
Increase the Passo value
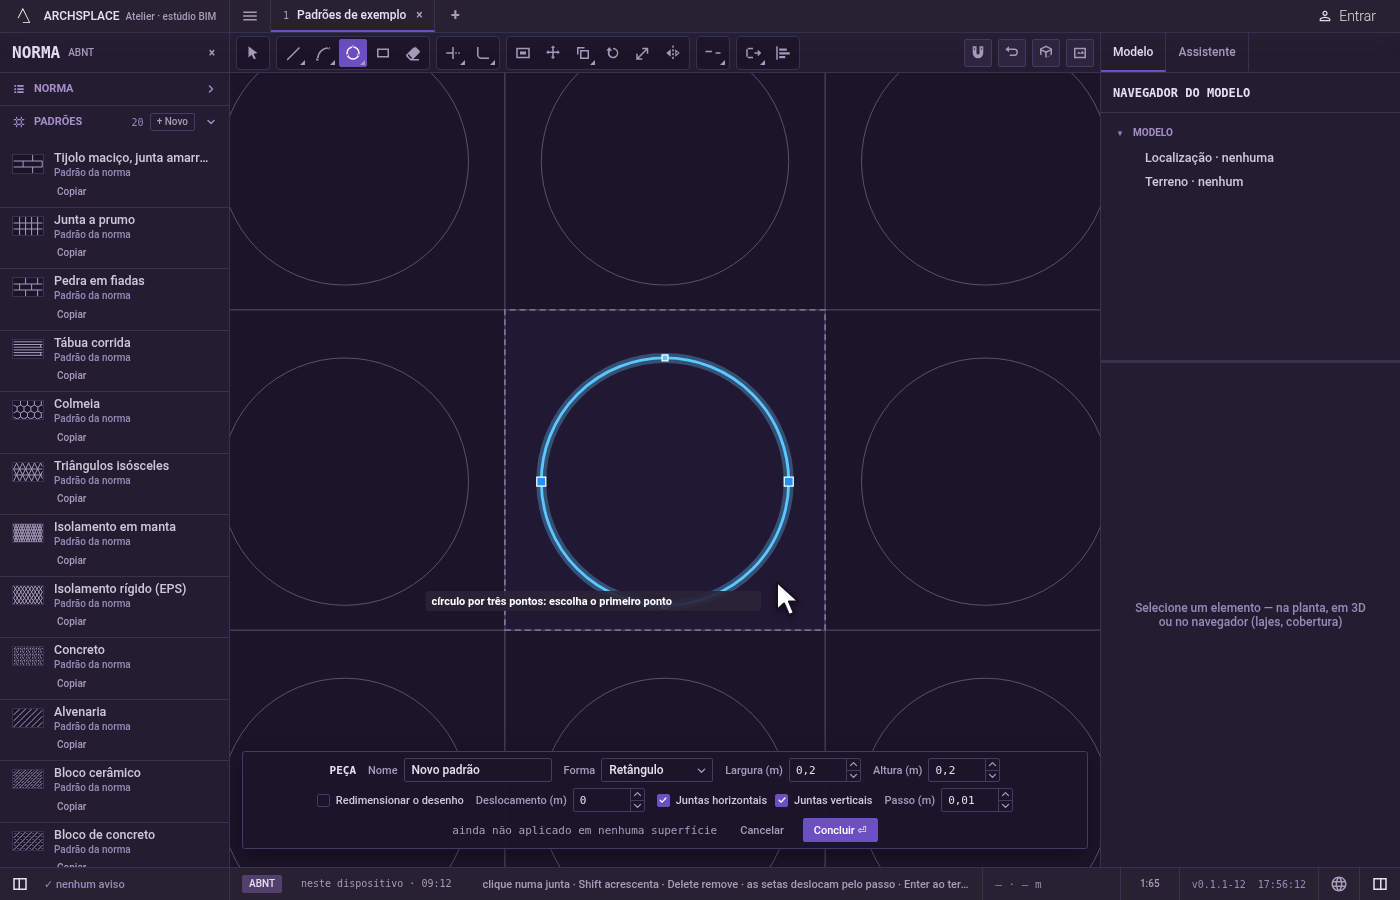pyautogui.click(x=1005, y=795)
